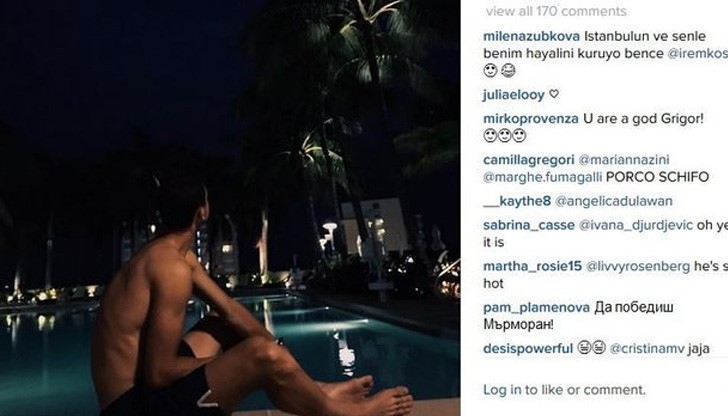Click the @angelicadulawan mention
This screenshot has height=416, width=728.
click(614, 202)
